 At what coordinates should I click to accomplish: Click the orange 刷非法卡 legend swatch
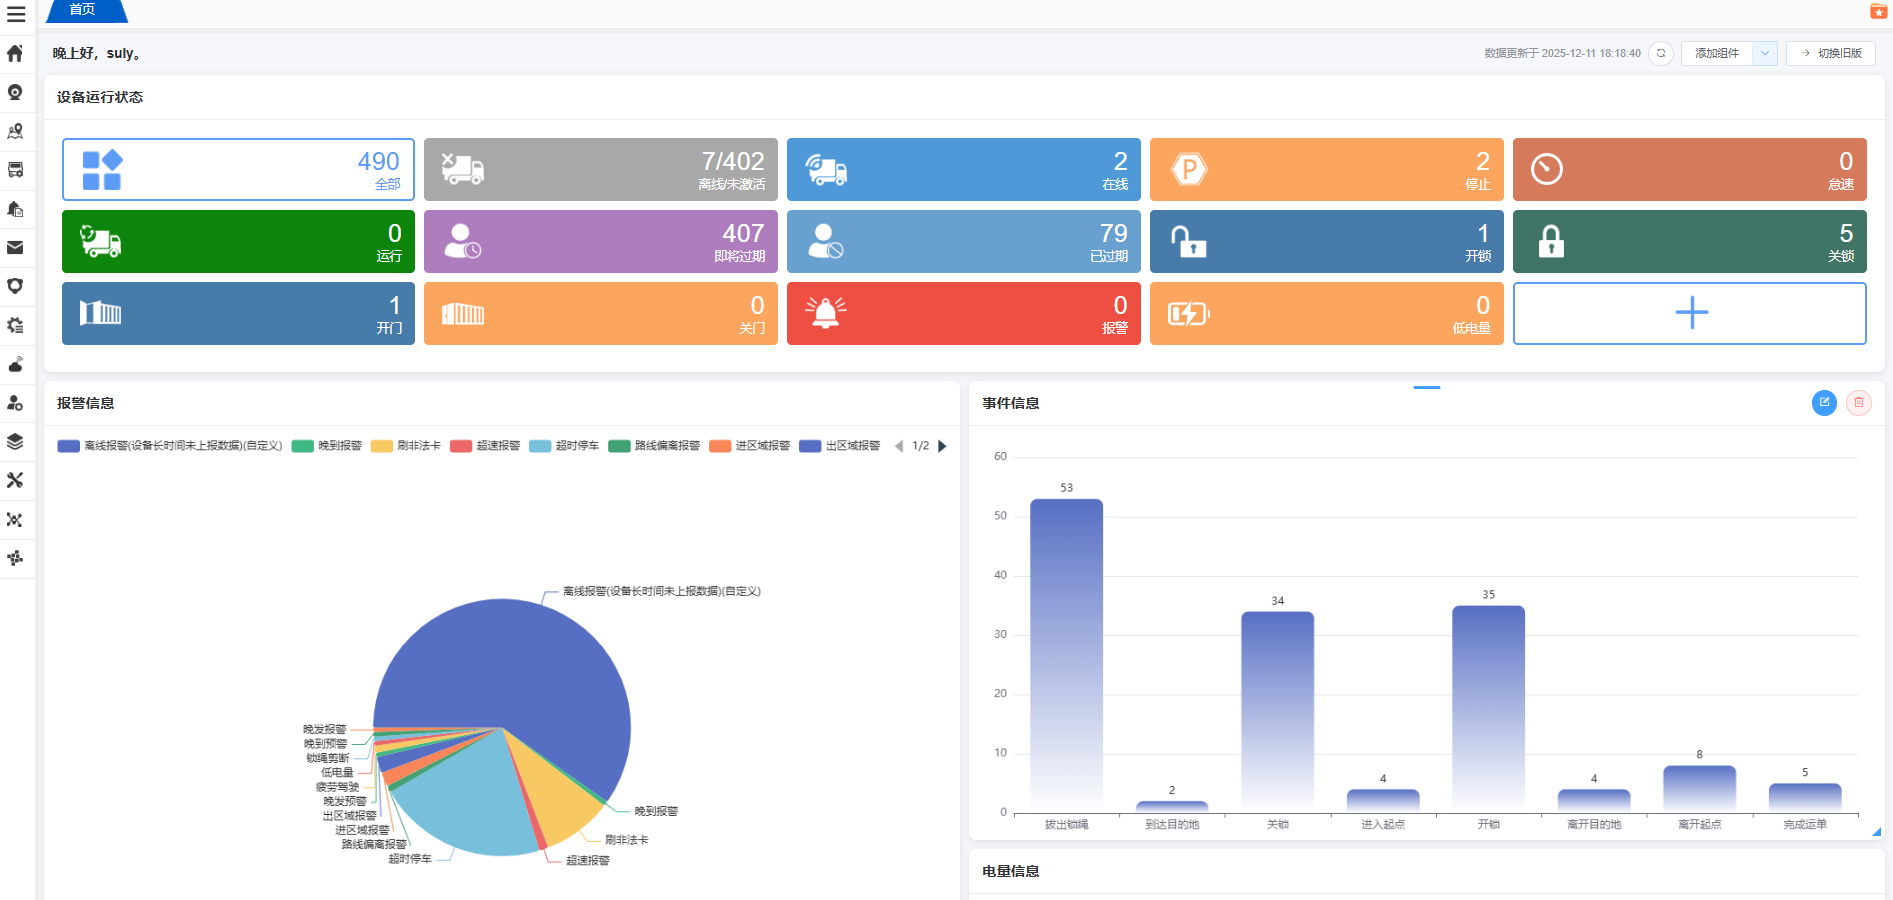pos(381,446)
